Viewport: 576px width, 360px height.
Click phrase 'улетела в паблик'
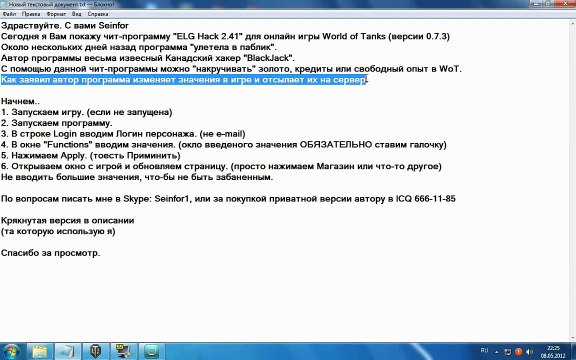(233, 47)
